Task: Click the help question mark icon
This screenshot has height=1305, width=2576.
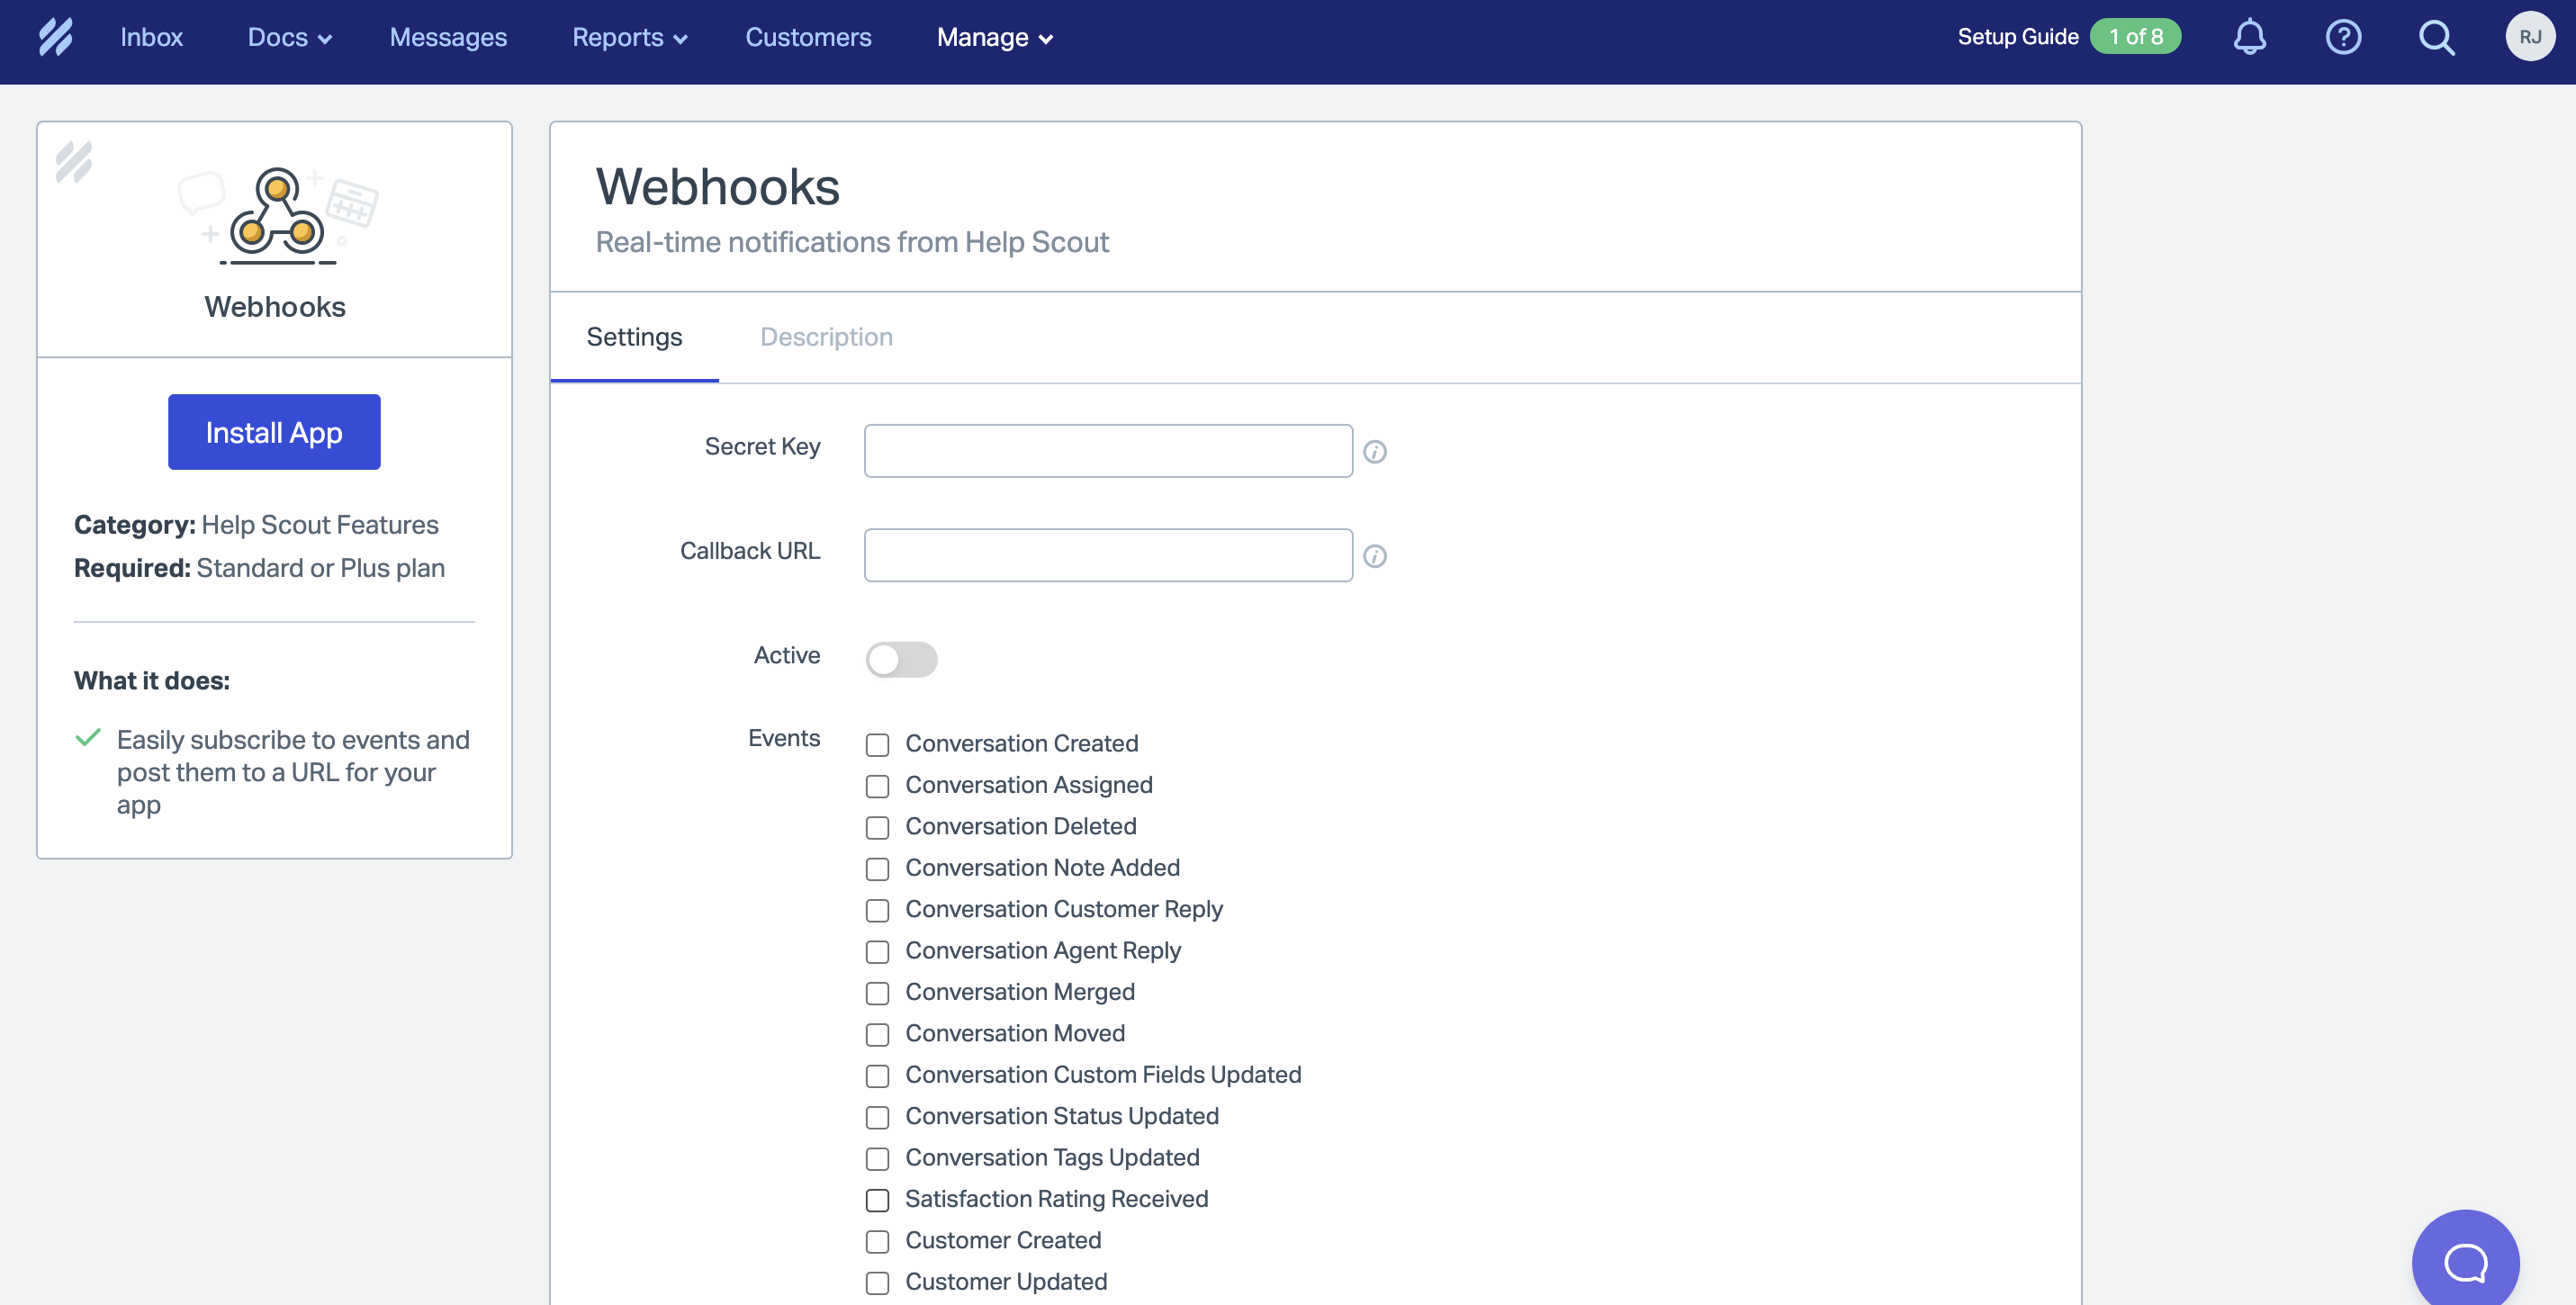Action: 2343,37
